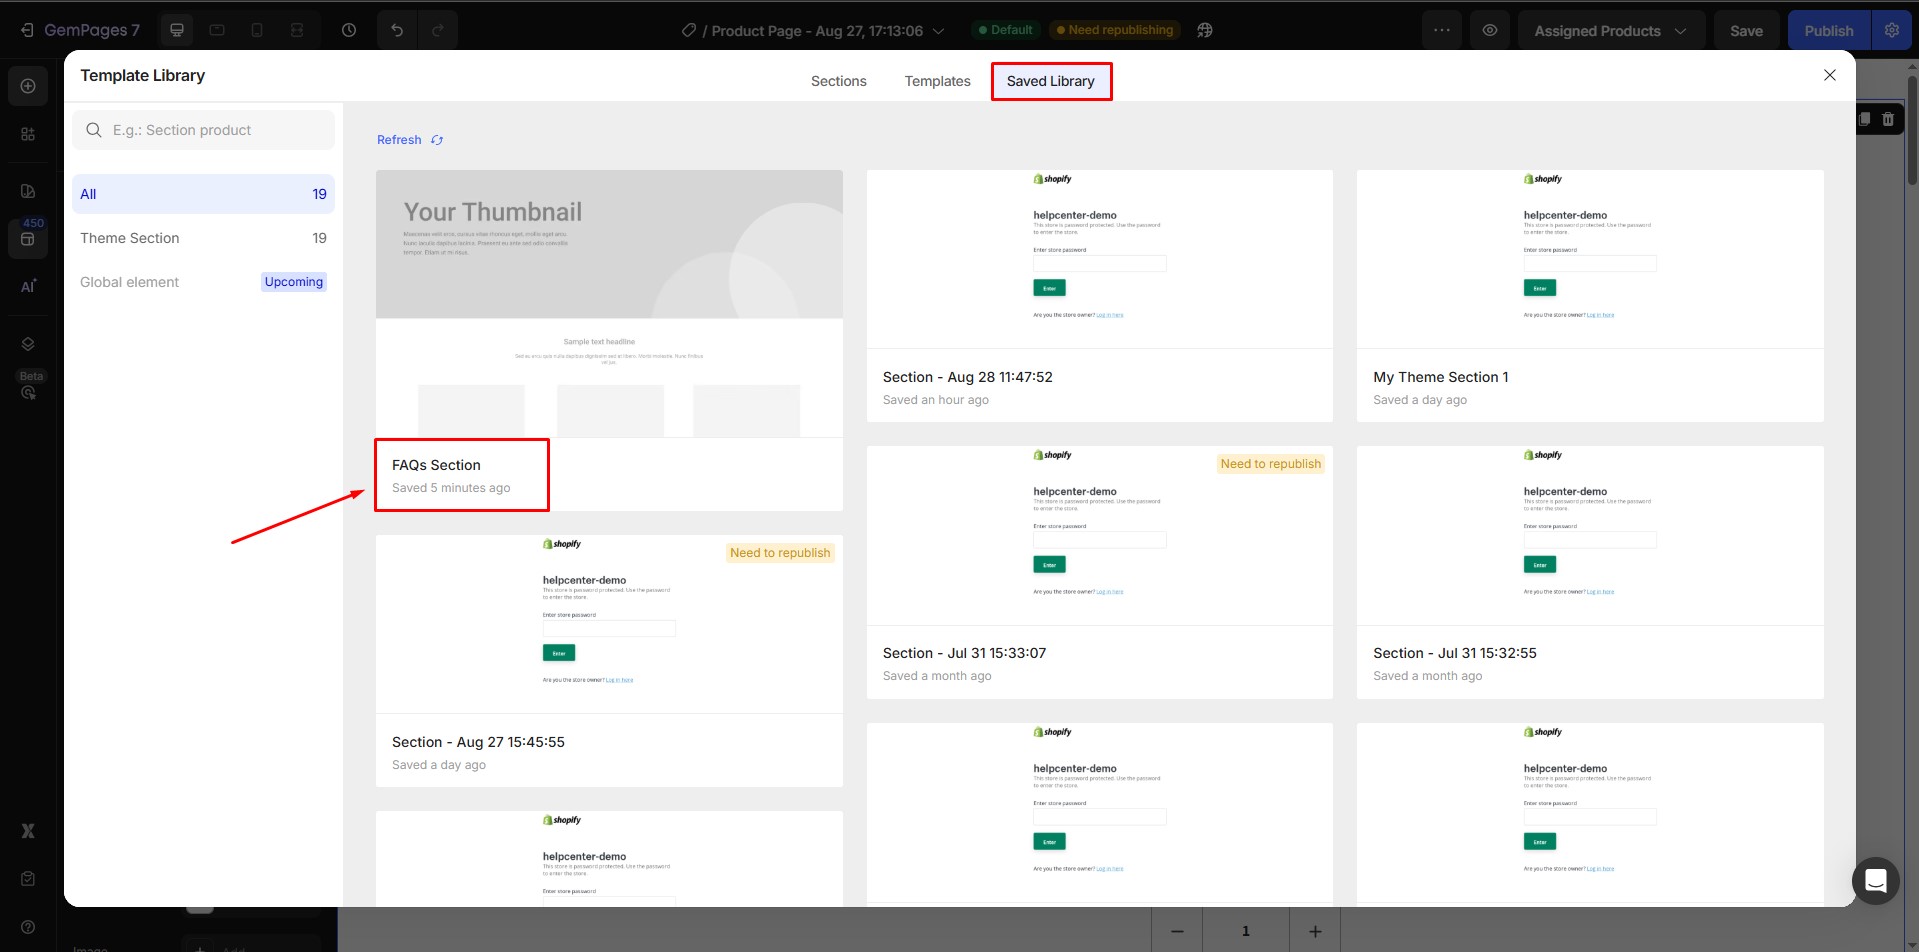Open the more options ellipsis menu

click(x=1441, y=30)
